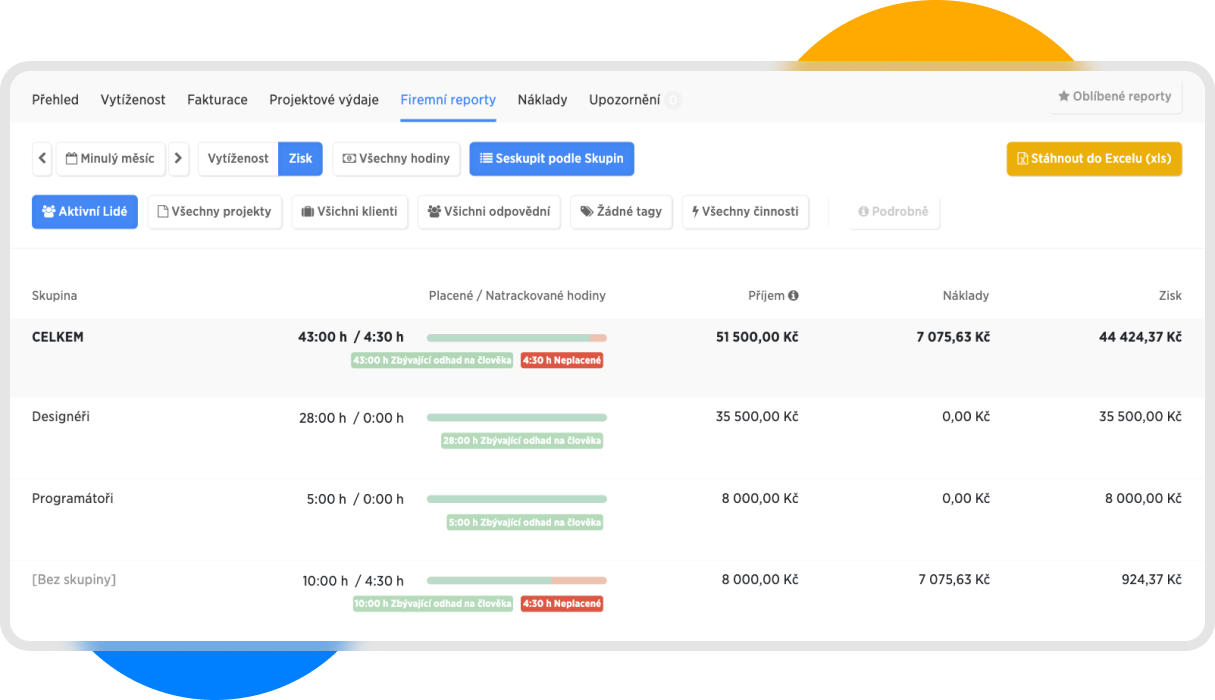Go to the Fakturace tab
Viewport: 1215px width, 700px height.
pos(217,100)
